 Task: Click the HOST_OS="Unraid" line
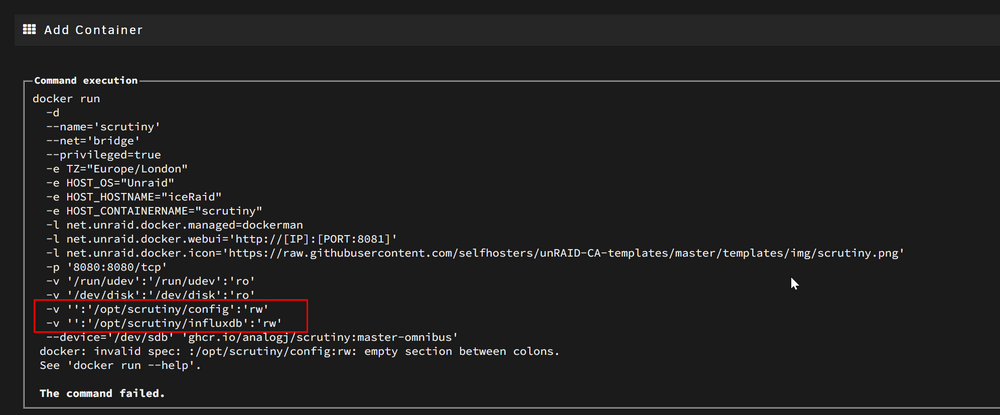pos(110,183)
